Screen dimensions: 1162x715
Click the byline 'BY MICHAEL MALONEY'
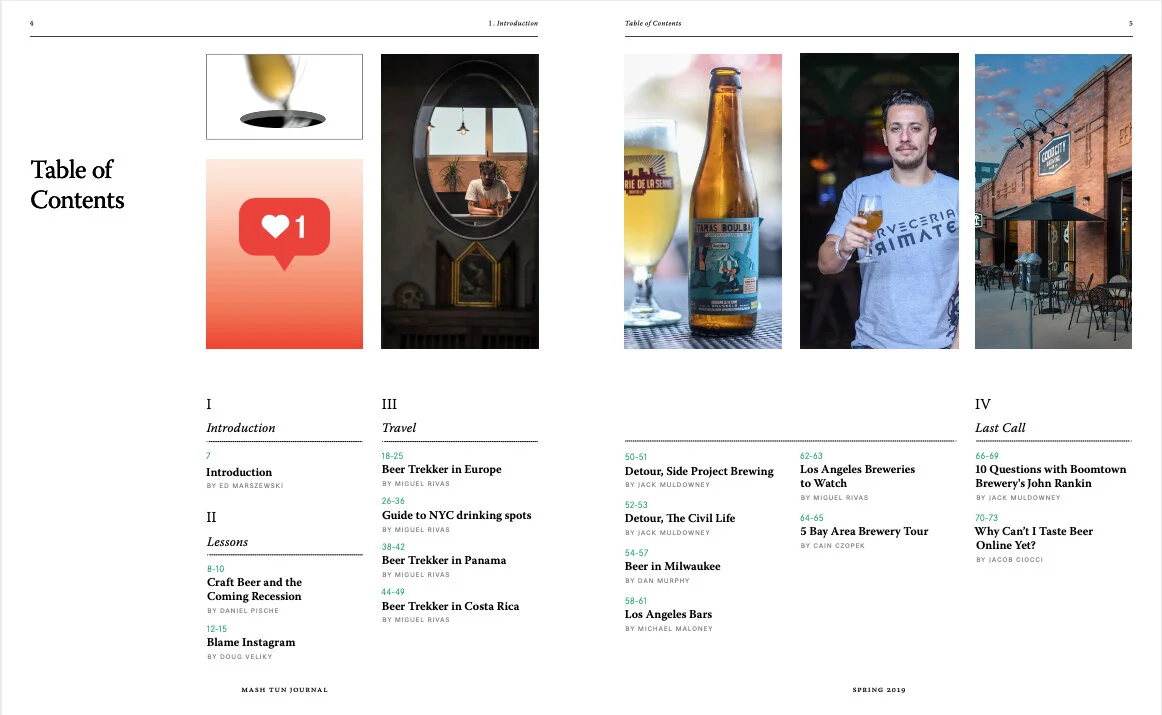(x=669, y=629)
